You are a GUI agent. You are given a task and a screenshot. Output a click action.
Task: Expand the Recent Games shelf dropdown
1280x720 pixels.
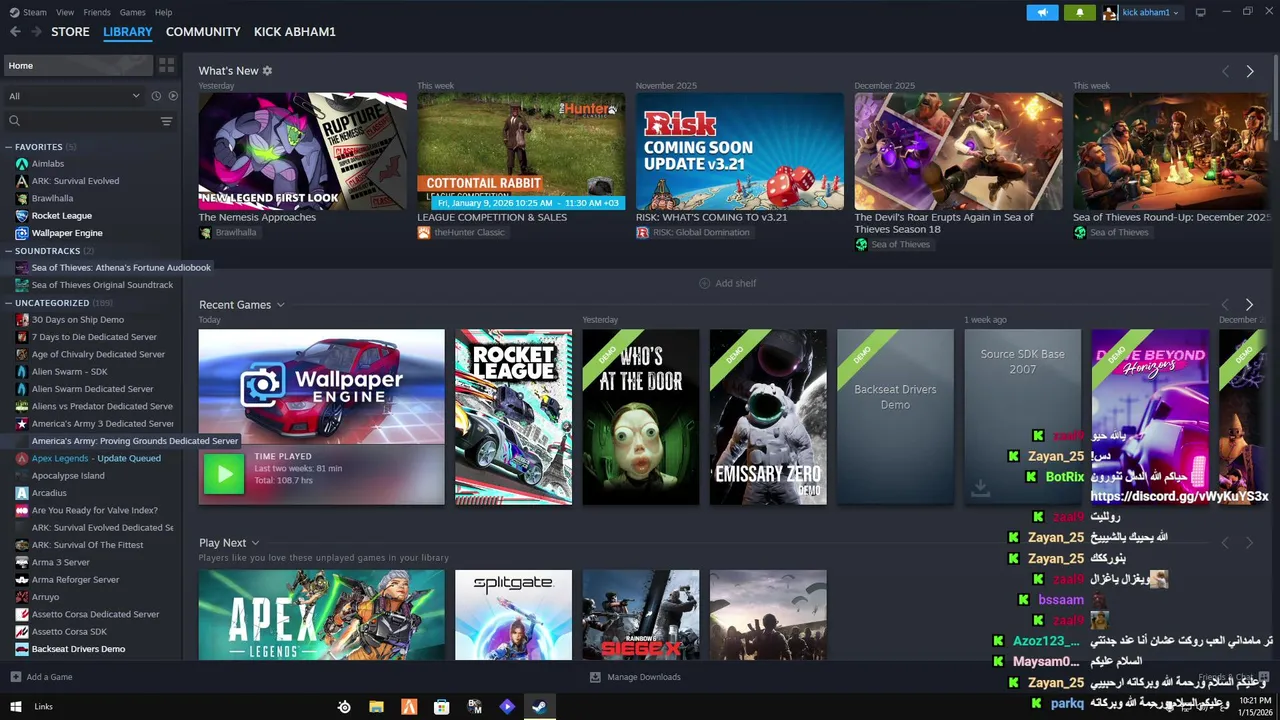point(280,305)
